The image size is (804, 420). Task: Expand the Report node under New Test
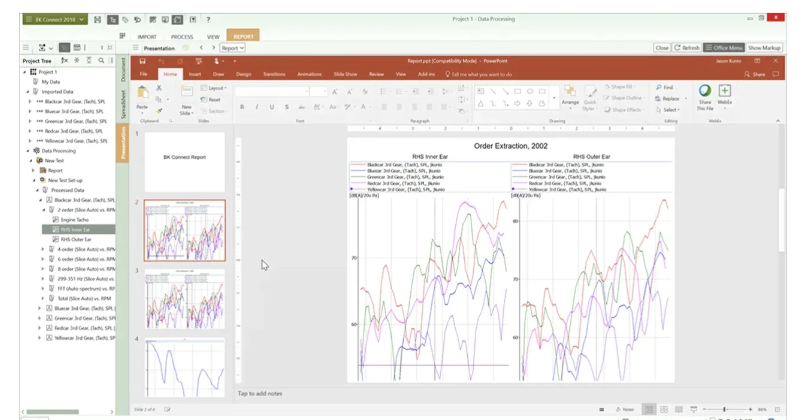[33, 170]
